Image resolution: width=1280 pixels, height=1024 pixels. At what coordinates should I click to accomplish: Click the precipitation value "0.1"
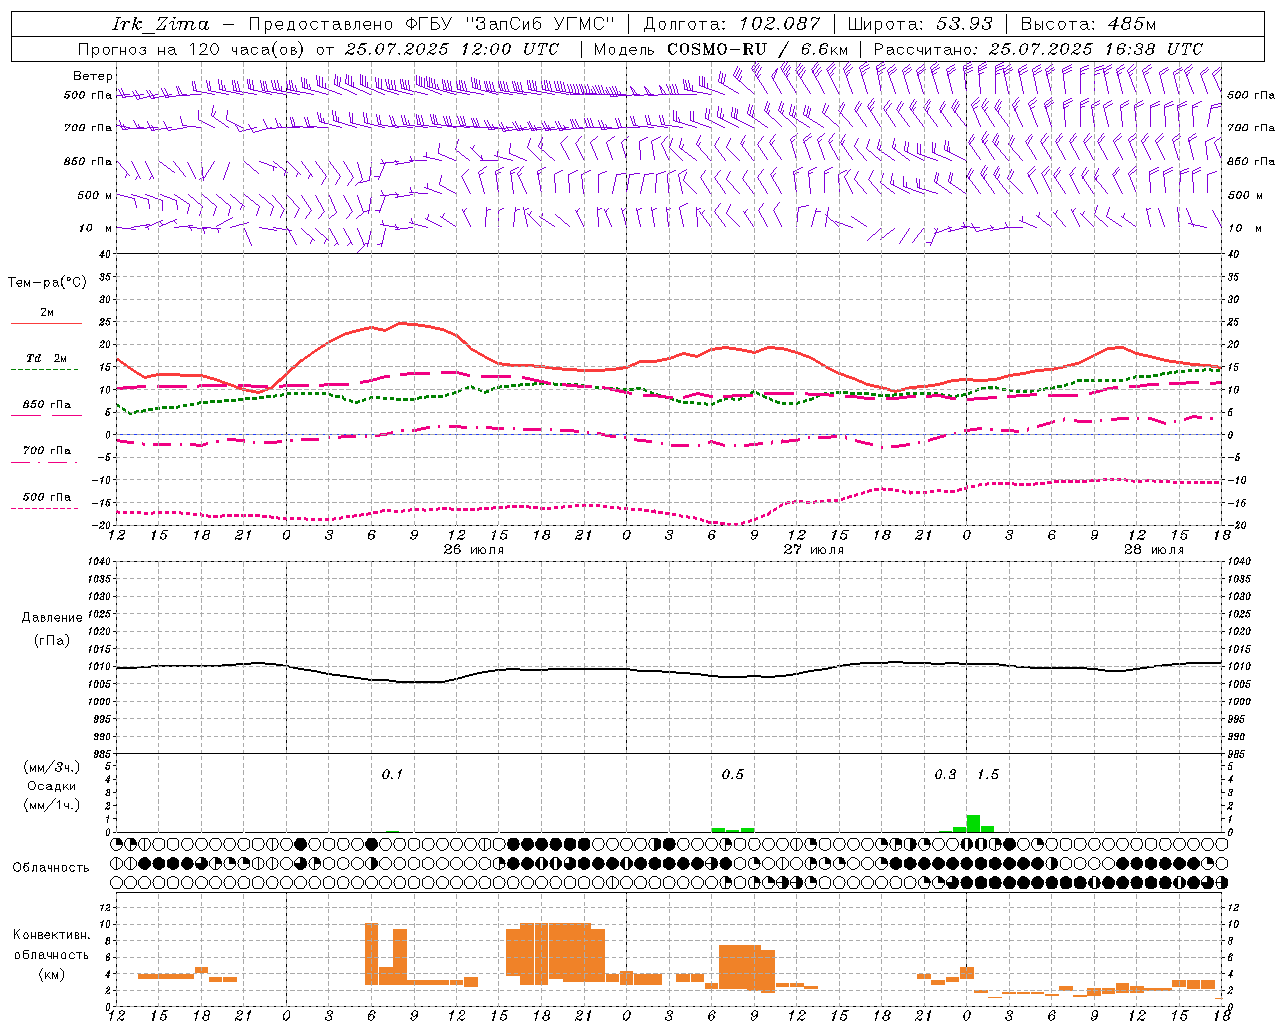(x=392, y=774)
